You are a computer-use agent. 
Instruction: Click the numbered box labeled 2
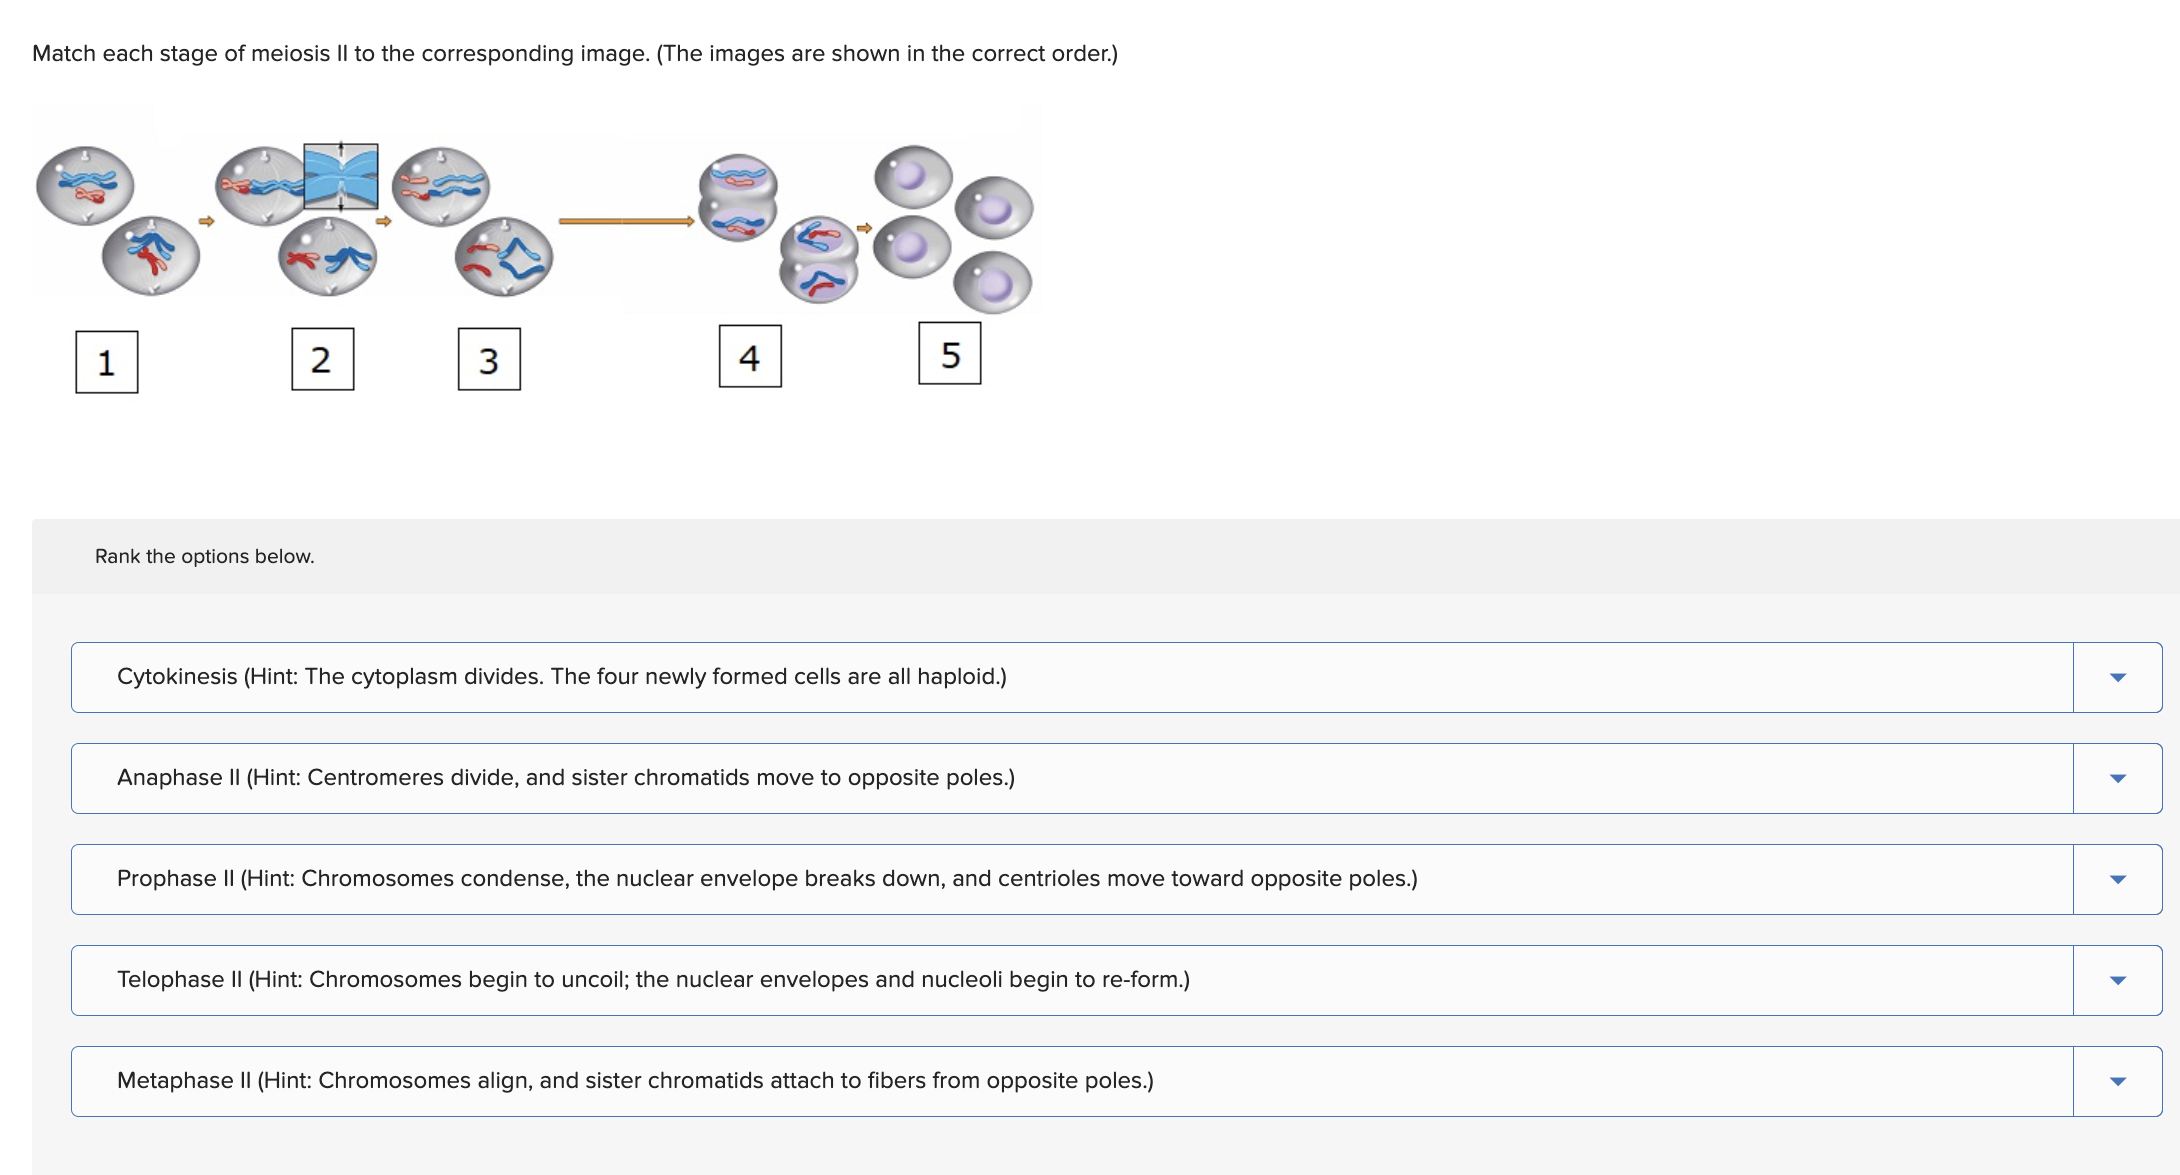click(x=321, y=361)
